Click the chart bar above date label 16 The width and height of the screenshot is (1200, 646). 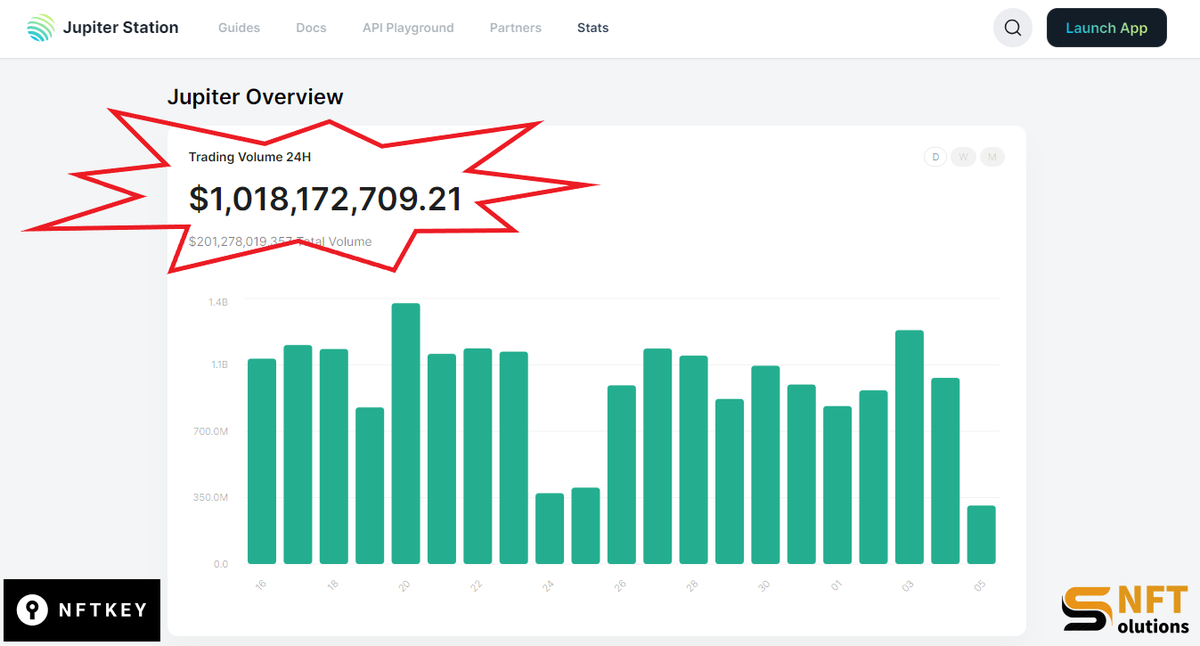(x=262, y=461)
